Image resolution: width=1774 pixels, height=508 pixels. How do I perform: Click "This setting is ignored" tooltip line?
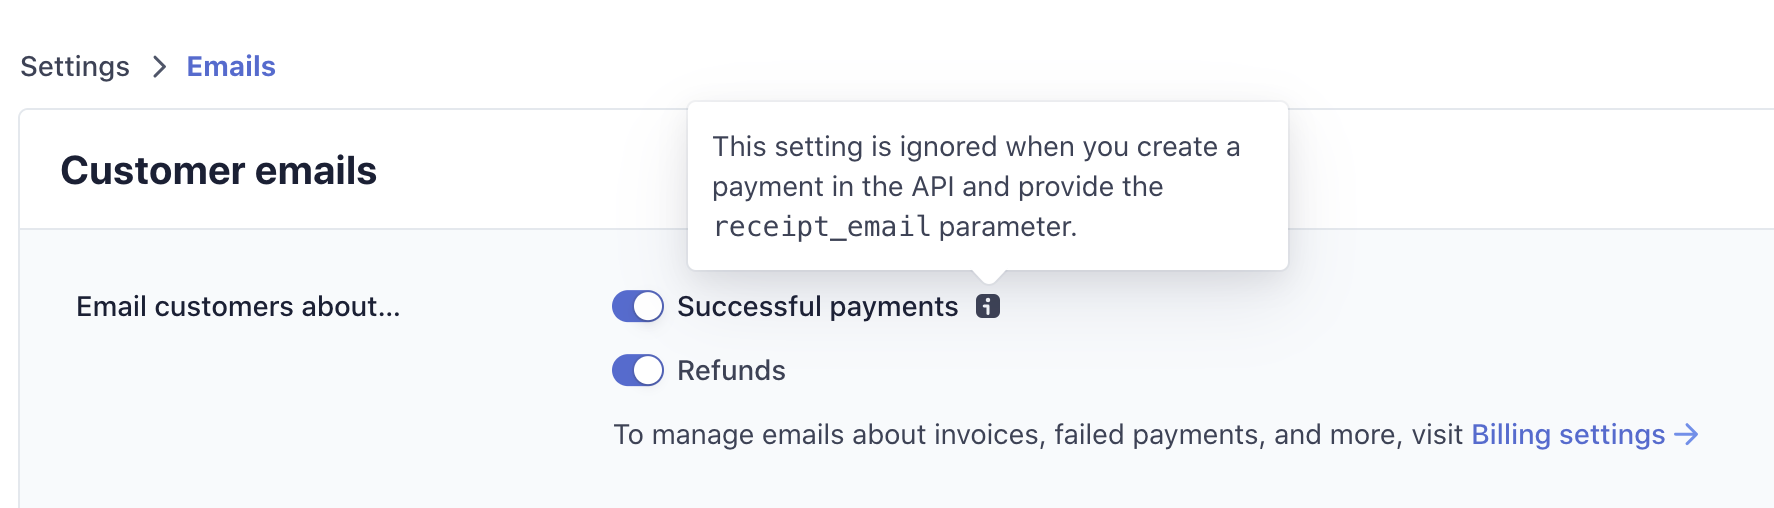point(976,146)
